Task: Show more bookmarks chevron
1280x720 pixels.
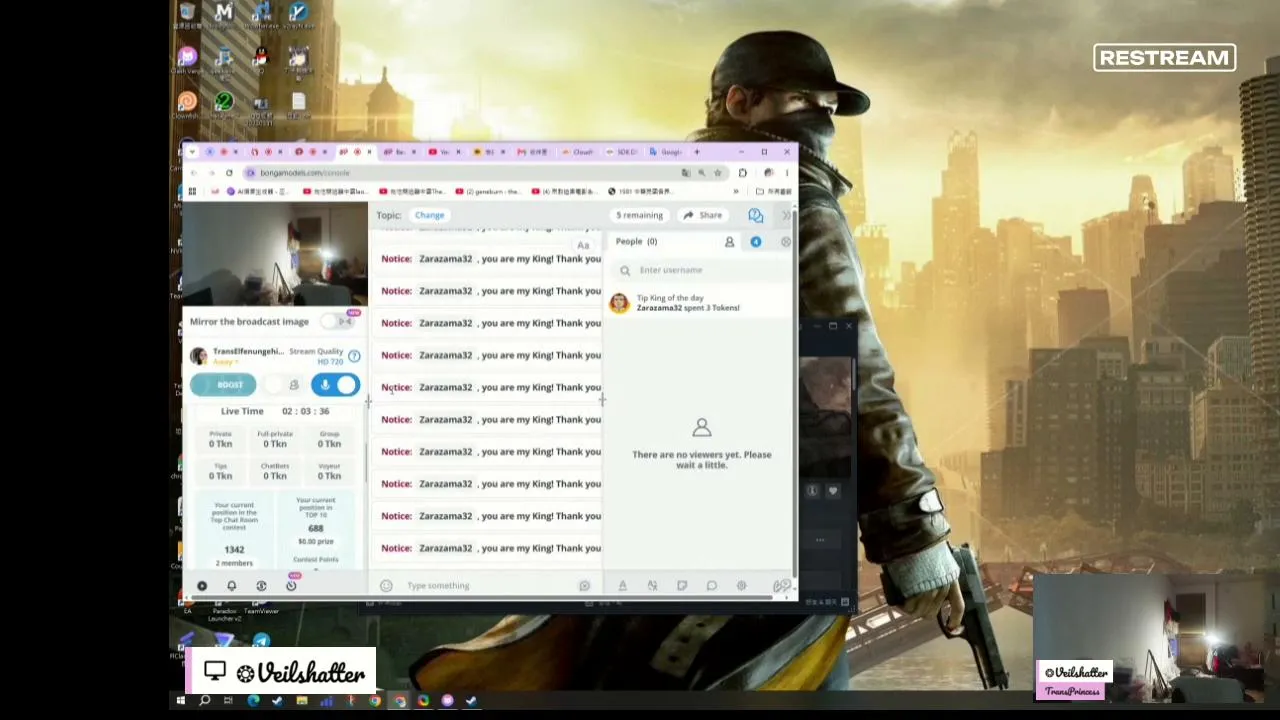Action: [x=736, y=191]
